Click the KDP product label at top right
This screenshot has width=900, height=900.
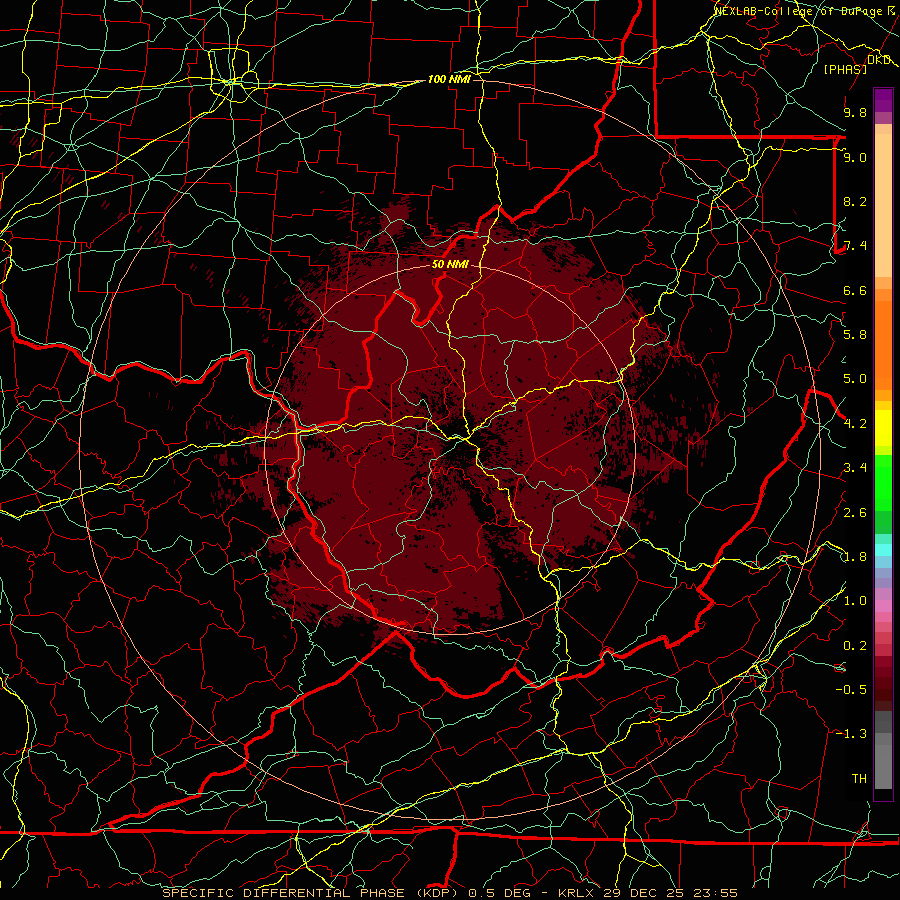tap(879, 60)
